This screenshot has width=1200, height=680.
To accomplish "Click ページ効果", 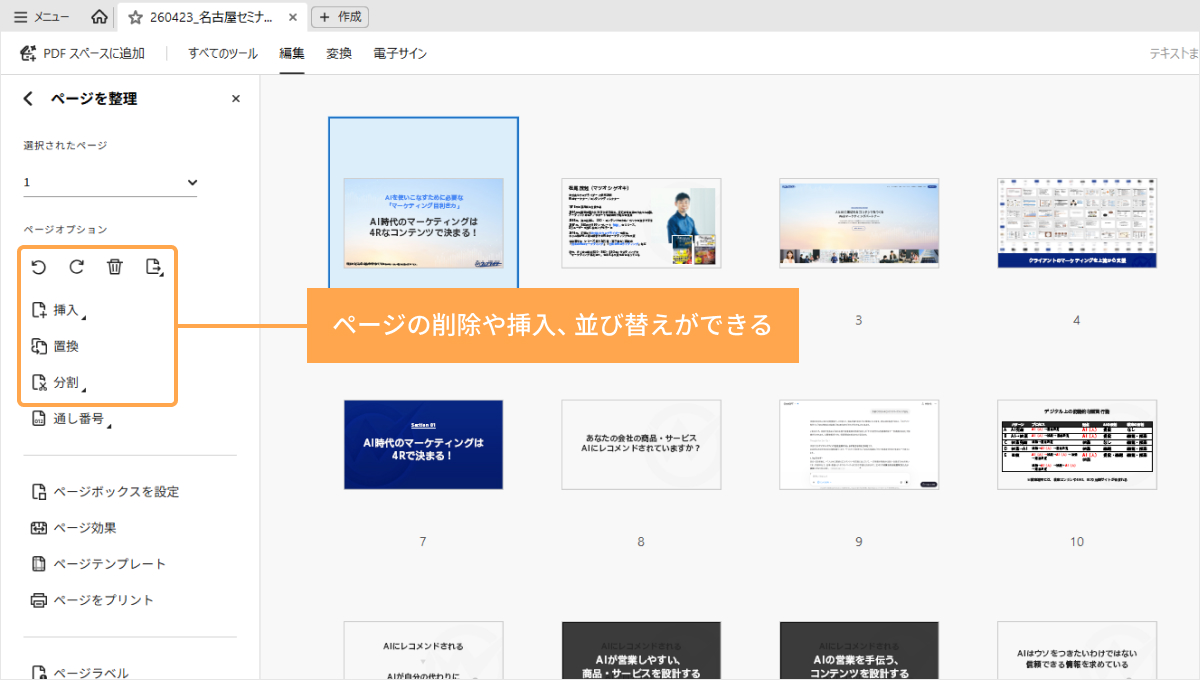I will click(74, 527).
